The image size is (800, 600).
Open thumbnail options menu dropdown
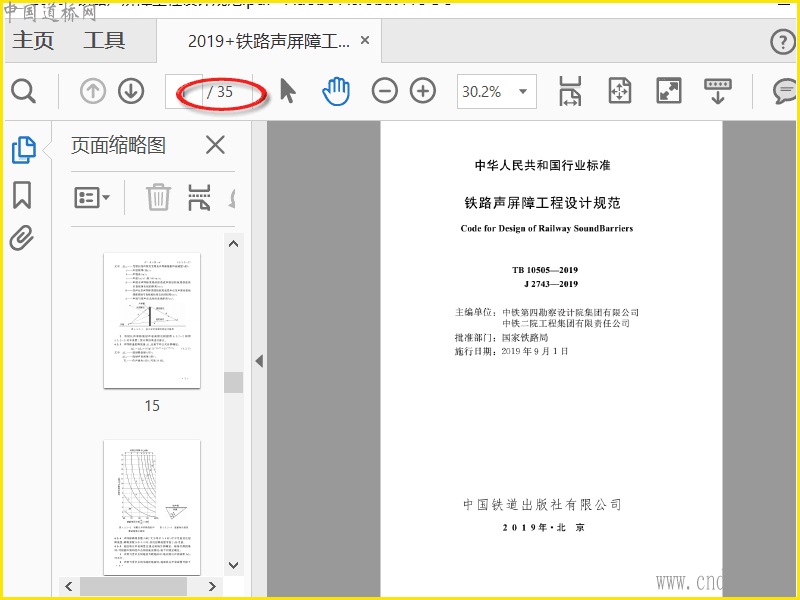pyautogui.click(x=92, y=197)
